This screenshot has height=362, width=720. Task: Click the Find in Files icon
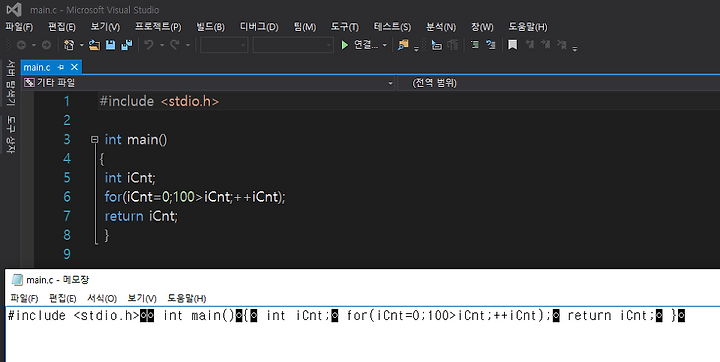[403, 45]
